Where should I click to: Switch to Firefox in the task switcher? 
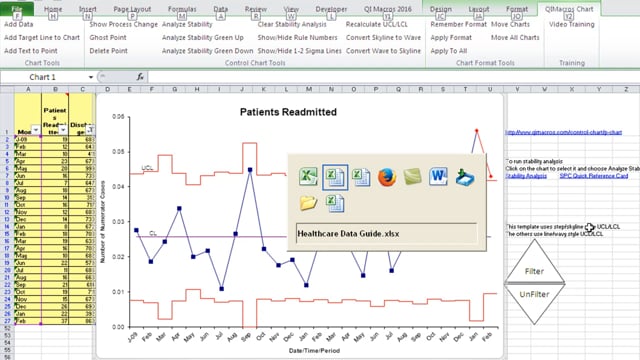(x=387, y=177)
